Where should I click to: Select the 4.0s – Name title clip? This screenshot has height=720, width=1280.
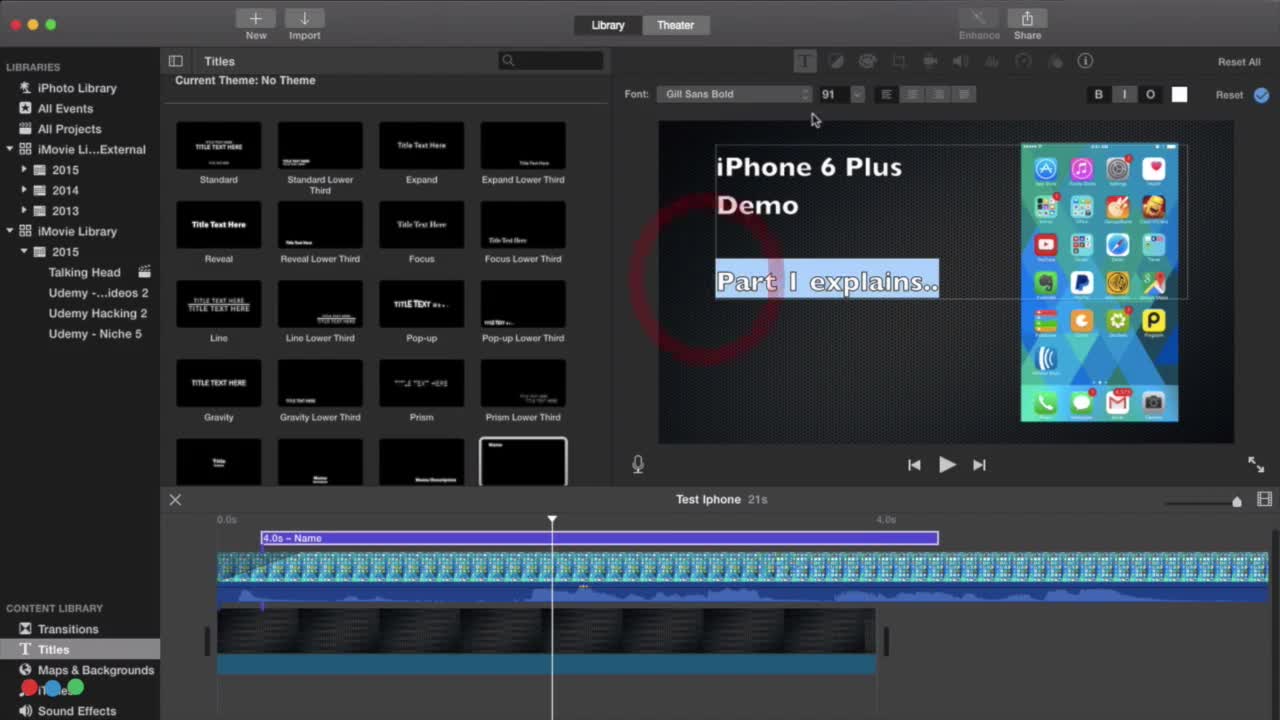600,538
